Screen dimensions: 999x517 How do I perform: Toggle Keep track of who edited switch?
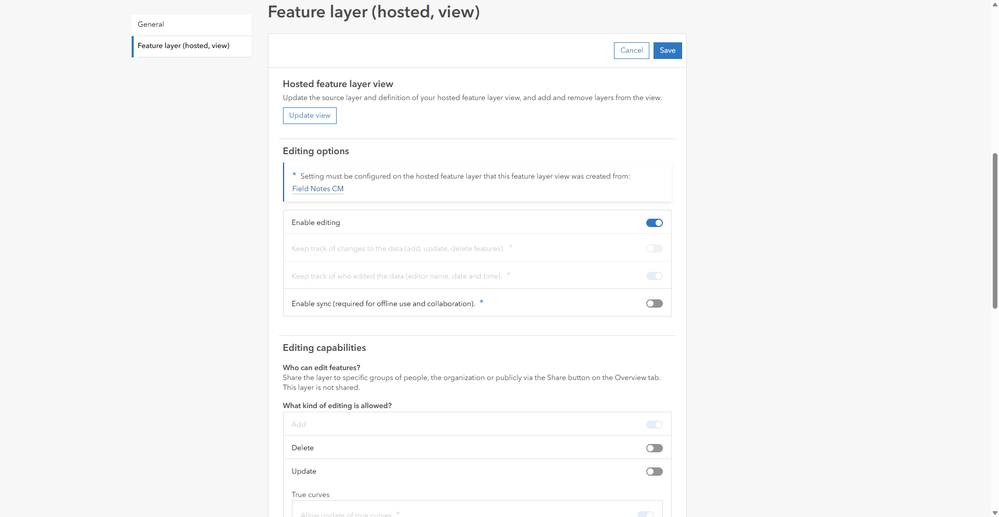point(654,276)
